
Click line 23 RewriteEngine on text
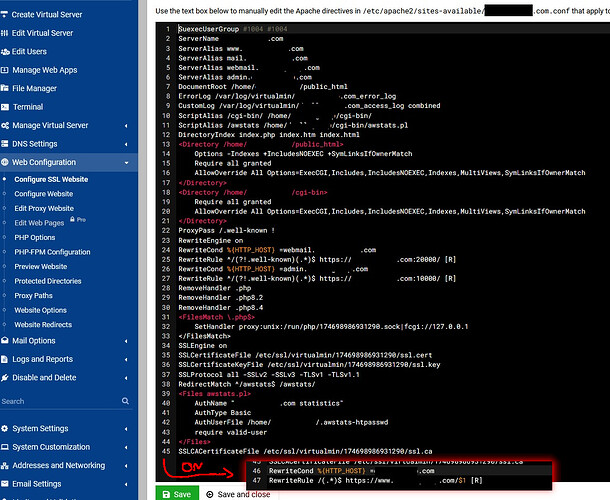pyautogui.click(x=210, y=240)
